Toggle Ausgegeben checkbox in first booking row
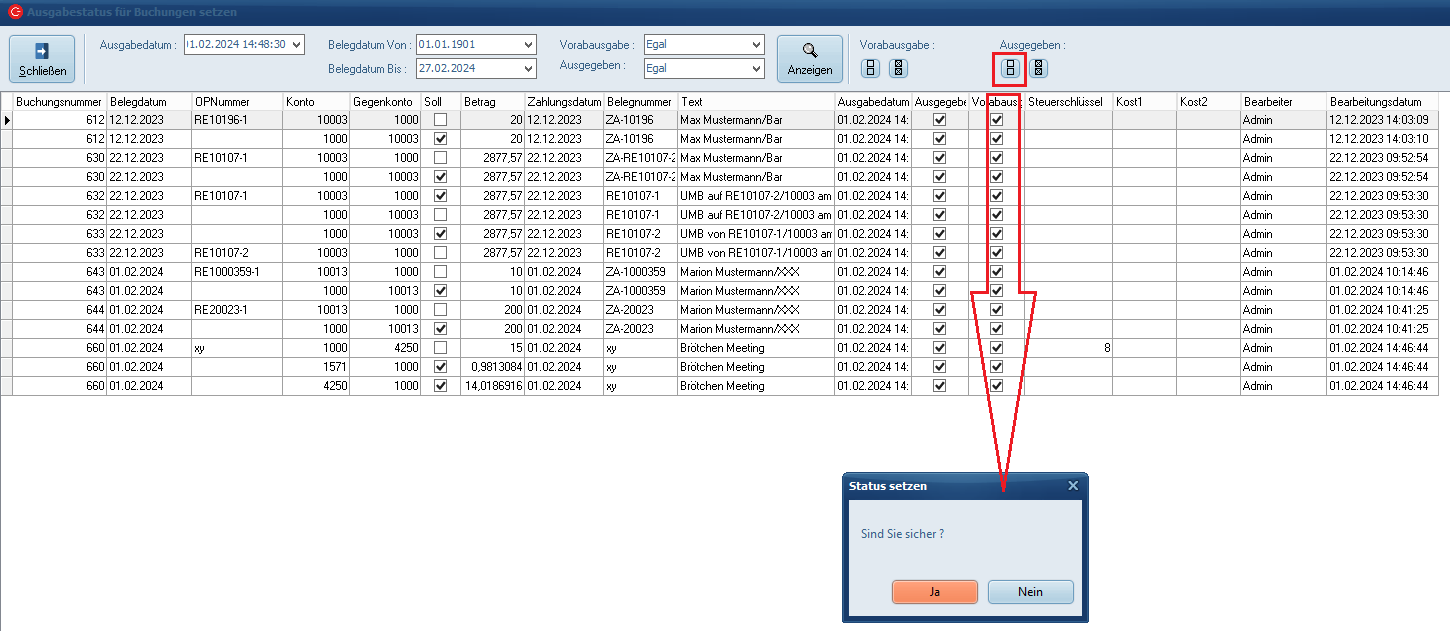This screenshot has height=631, width=1450. [x=939, y=120]
